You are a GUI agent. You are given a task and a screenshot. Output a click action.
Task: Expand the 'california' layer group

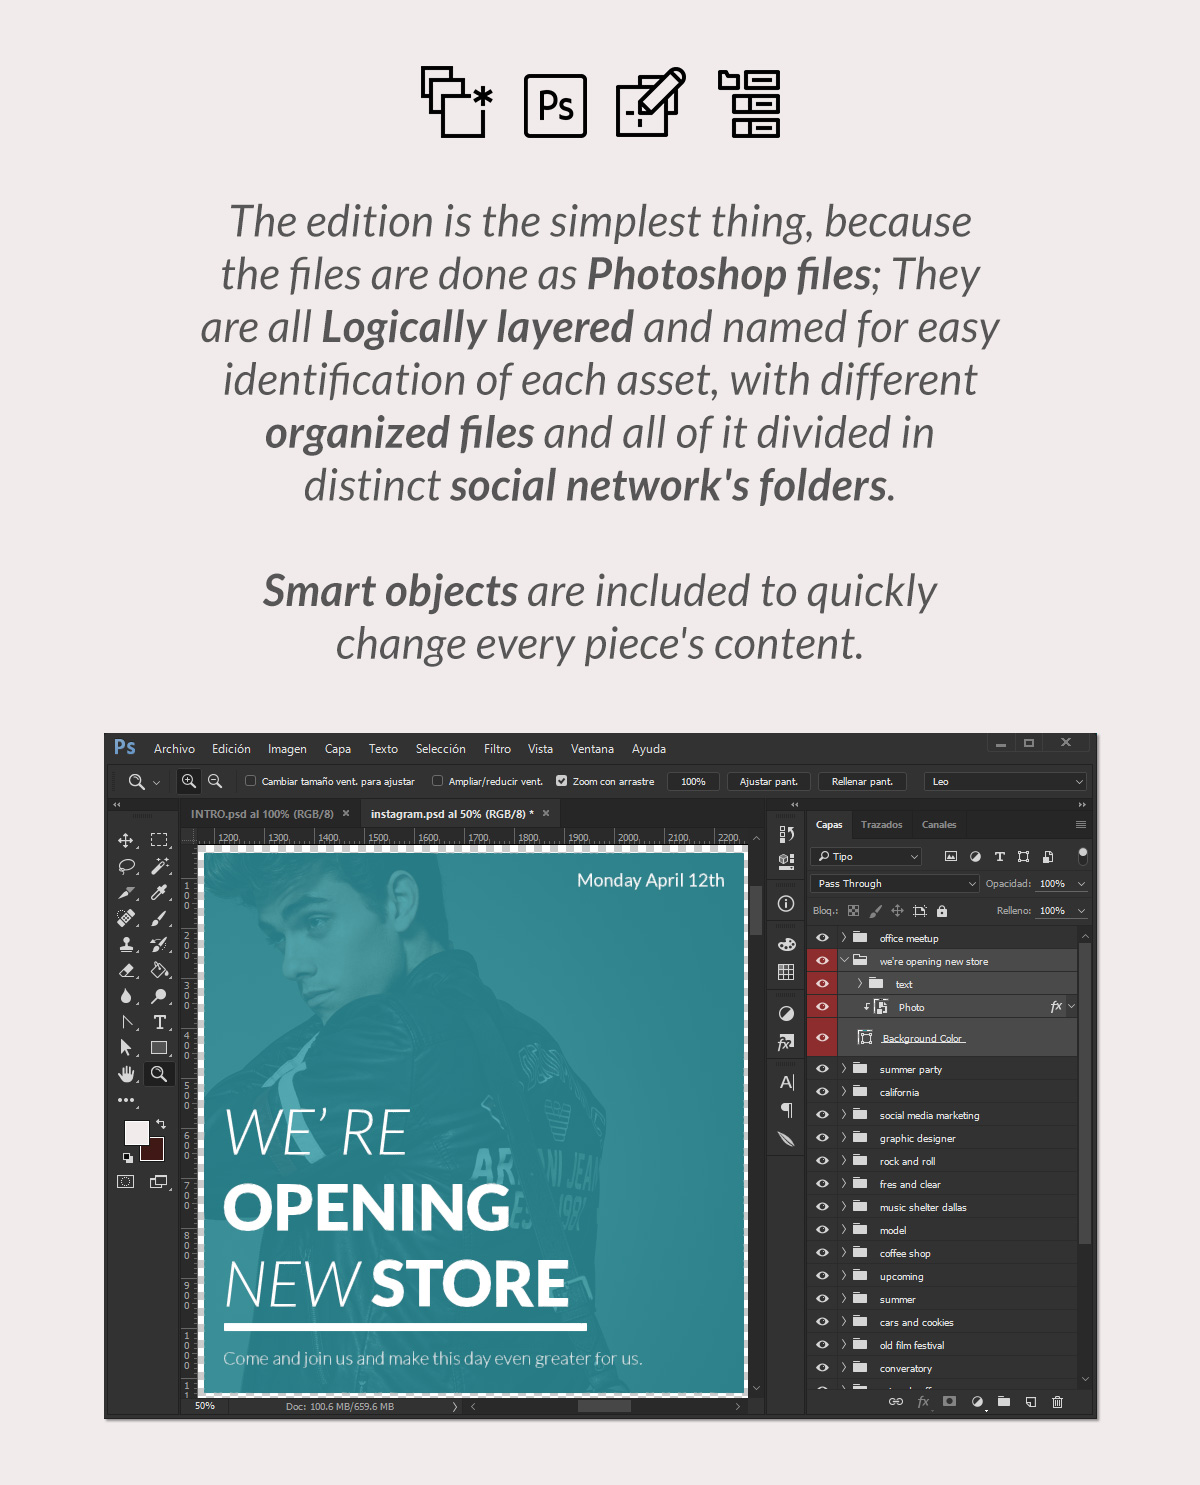[x=844, y=1092]
